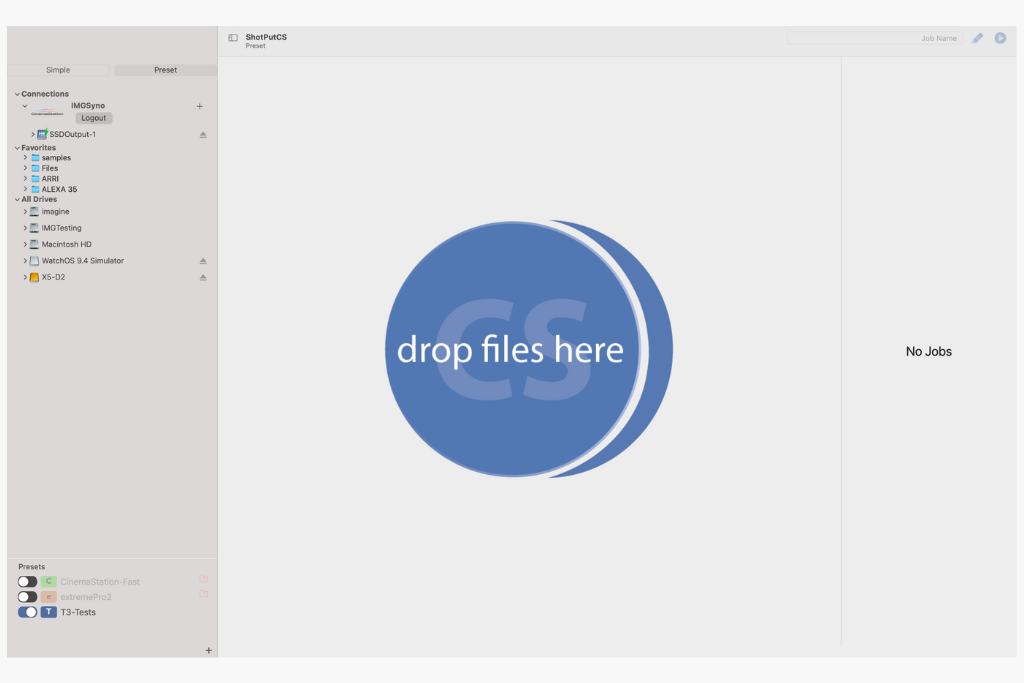Image resolution: width=1024 pixels, height=683 pixels.
Task: Add a new connection with plus
Action: point(200,106)
